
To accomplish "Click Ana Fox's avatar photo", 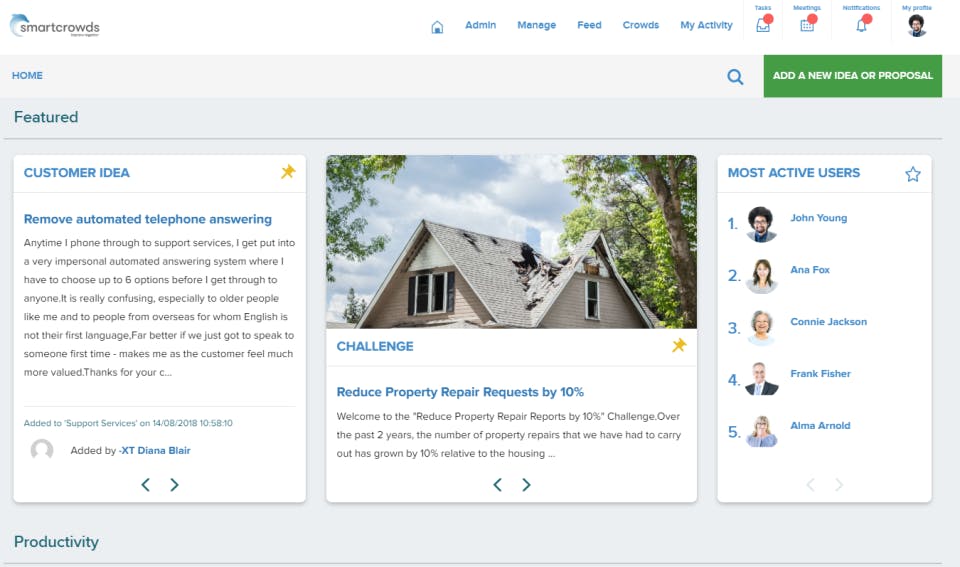I will tap(762, 276).
